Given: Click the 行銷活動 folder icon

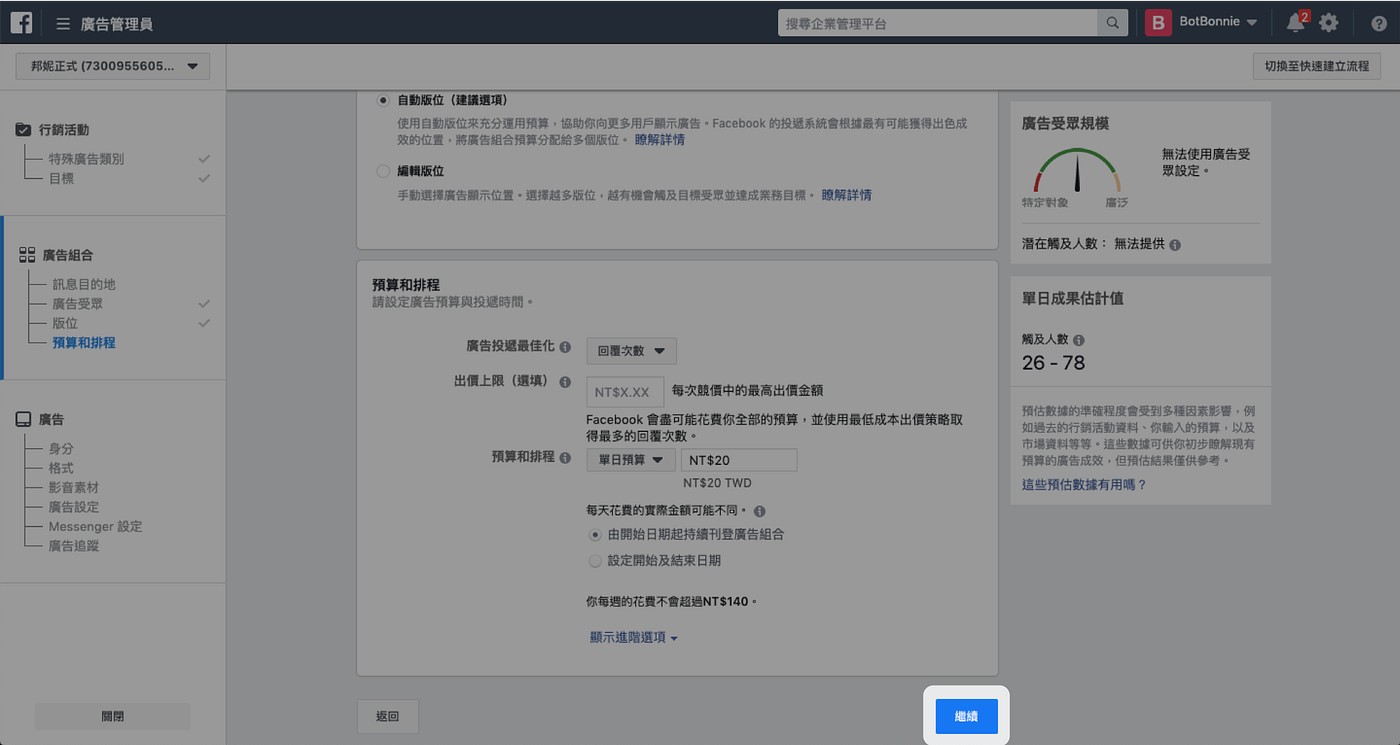Looking at the screenshot, I should point(24,130).
